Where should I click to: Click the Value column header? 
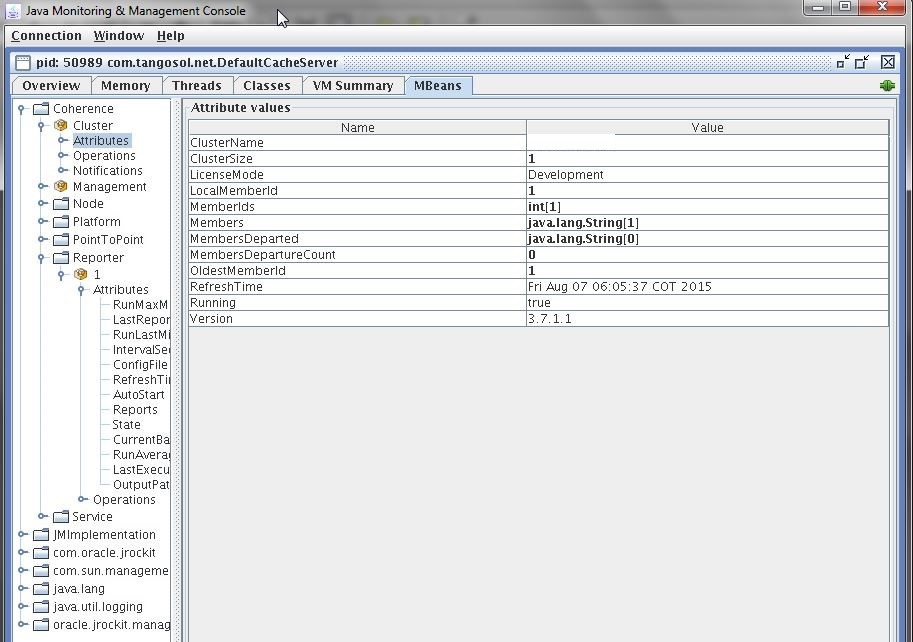(x=707, y=127)
